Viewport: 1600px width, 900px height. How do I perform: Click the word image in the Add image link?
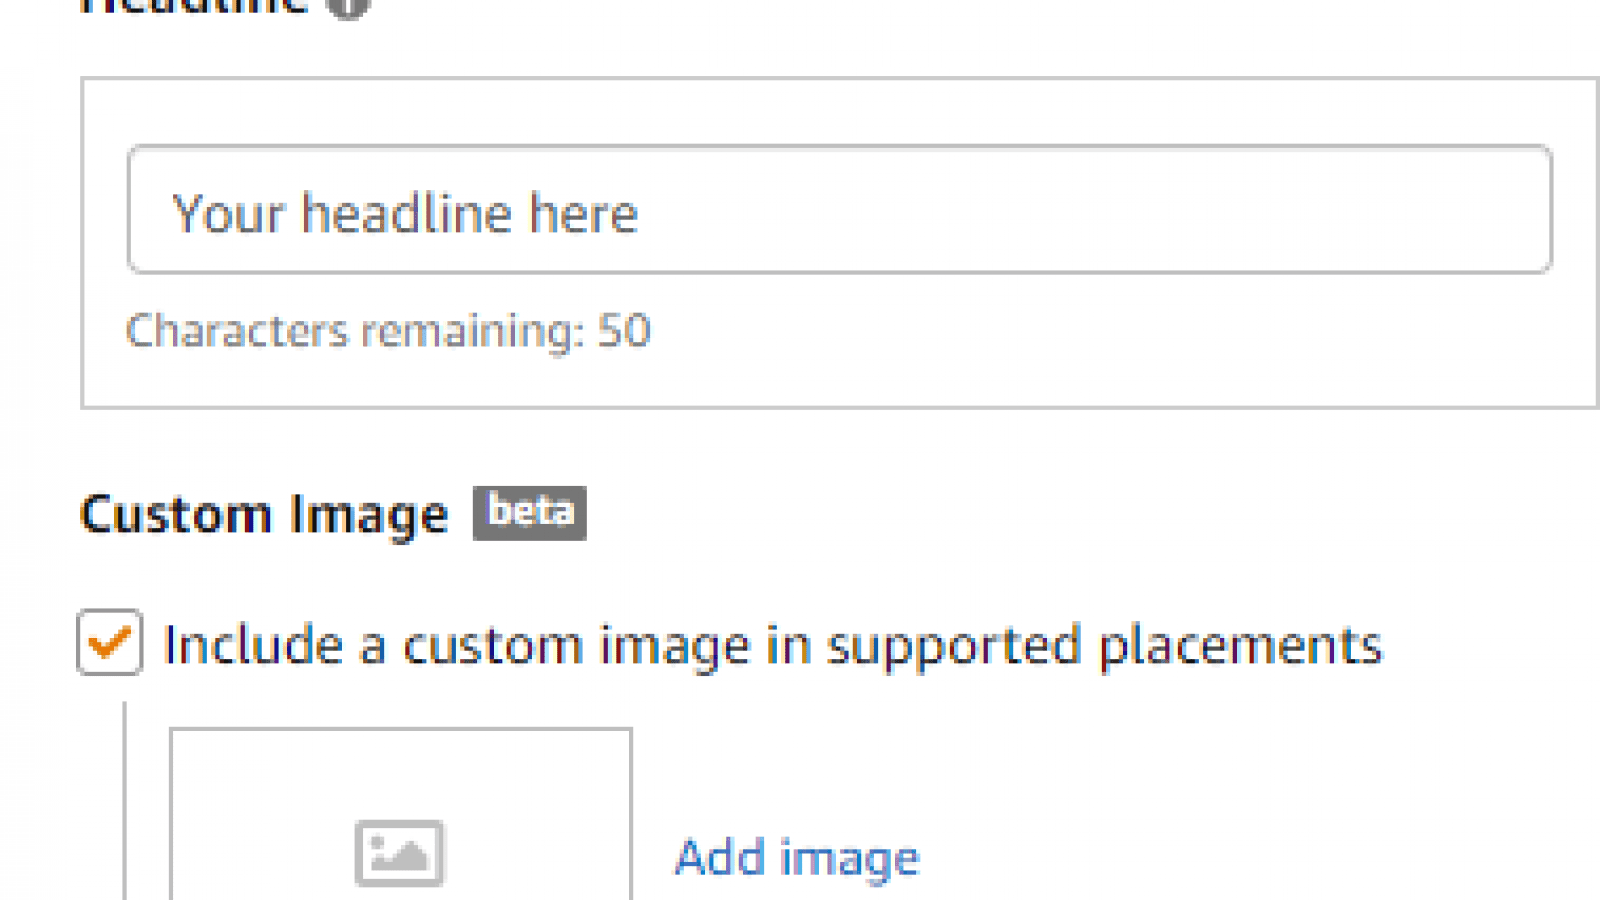pos(849,860)
